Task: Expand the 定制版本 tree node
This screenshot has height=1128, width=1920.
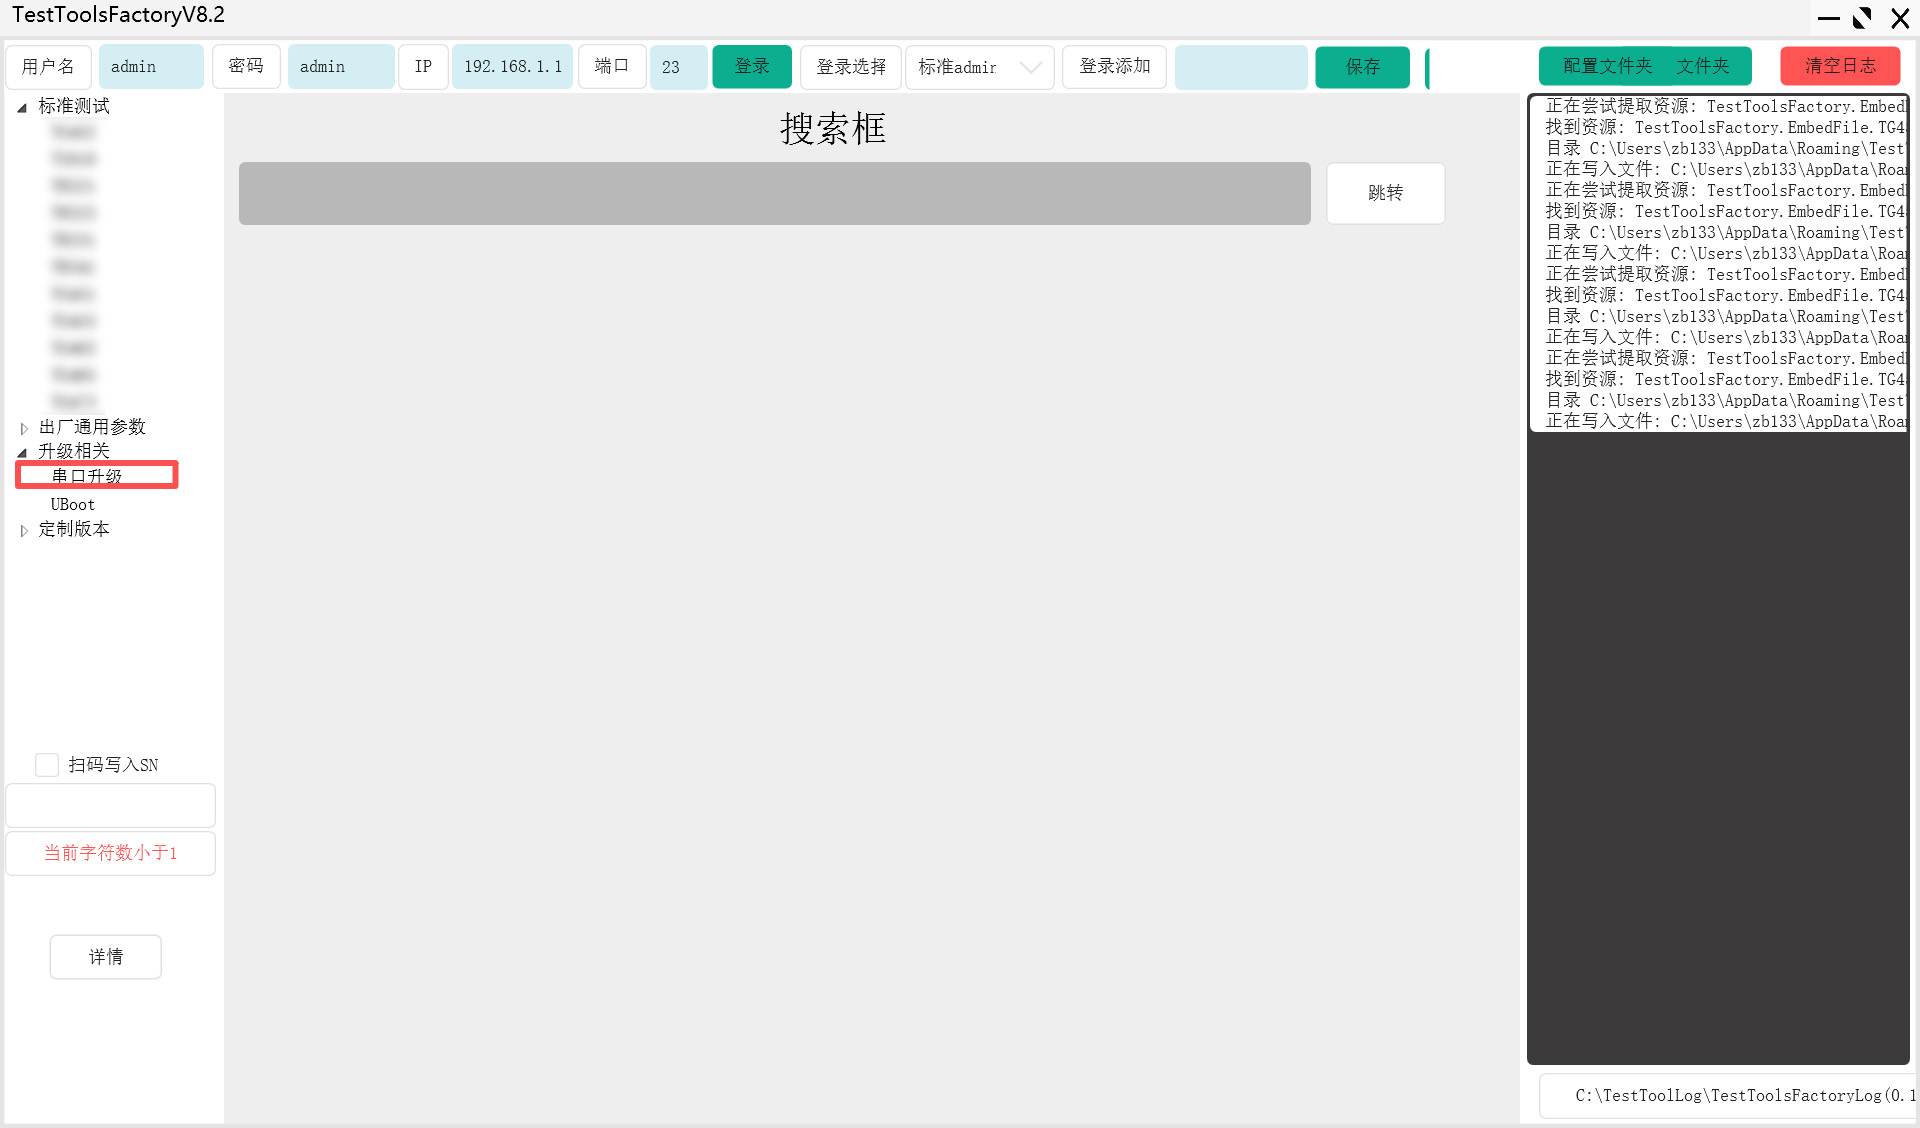Action: pos(23,530)
